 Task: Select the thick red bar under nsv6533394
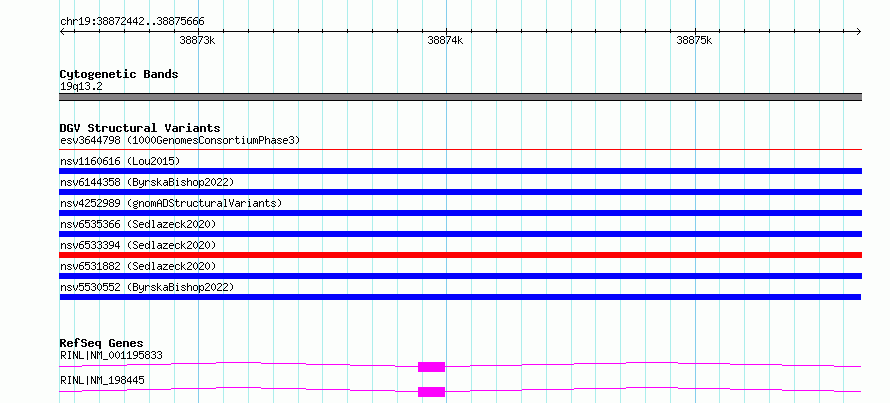coord(460,255)
